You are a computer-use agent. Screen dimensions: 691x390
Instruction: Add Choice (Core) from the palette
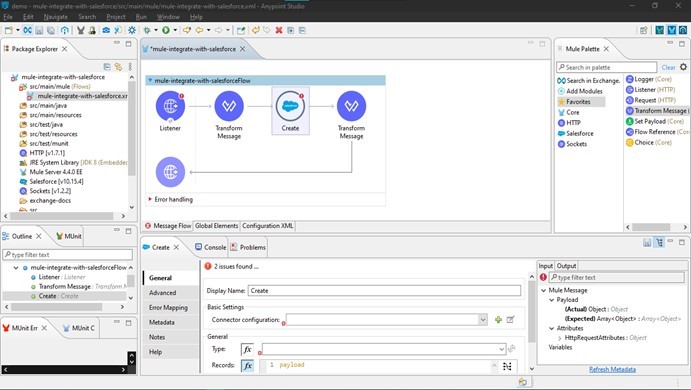click(648, 142)
